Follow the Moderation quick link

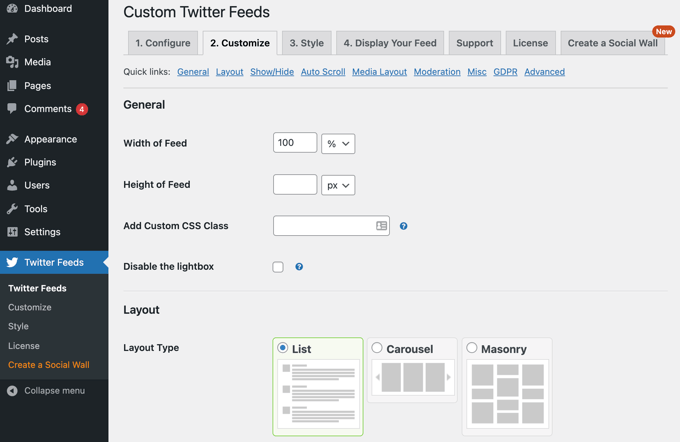coord(437,72)
